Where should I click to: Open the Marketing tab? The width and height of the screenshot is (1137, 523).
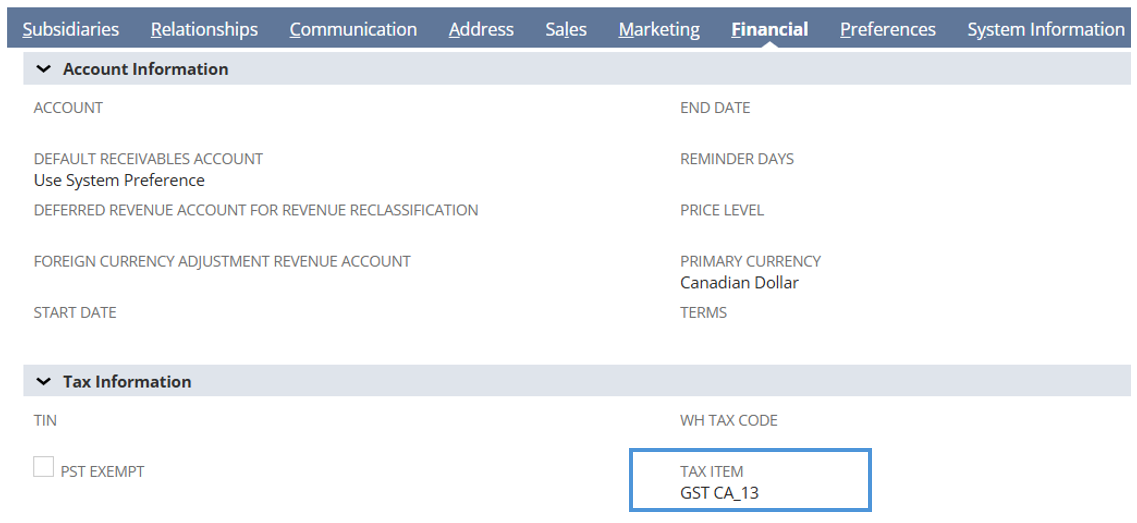[x=659, y=29]
